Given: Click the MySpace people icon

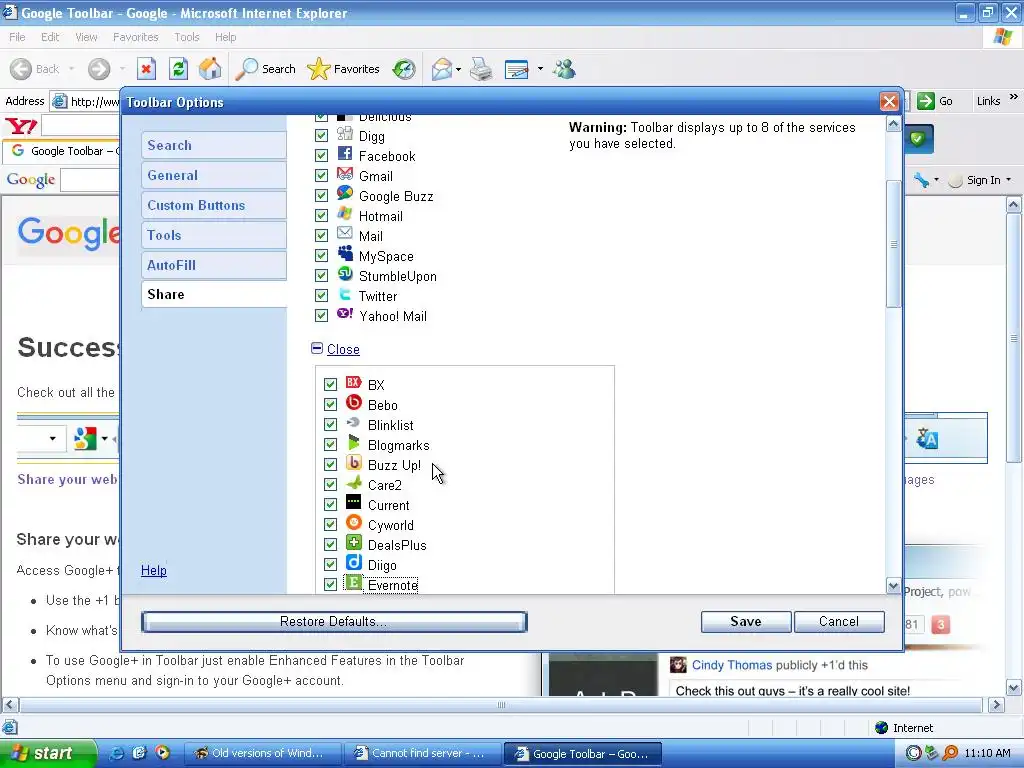Looking at the screenshot, I should point(345,254).
